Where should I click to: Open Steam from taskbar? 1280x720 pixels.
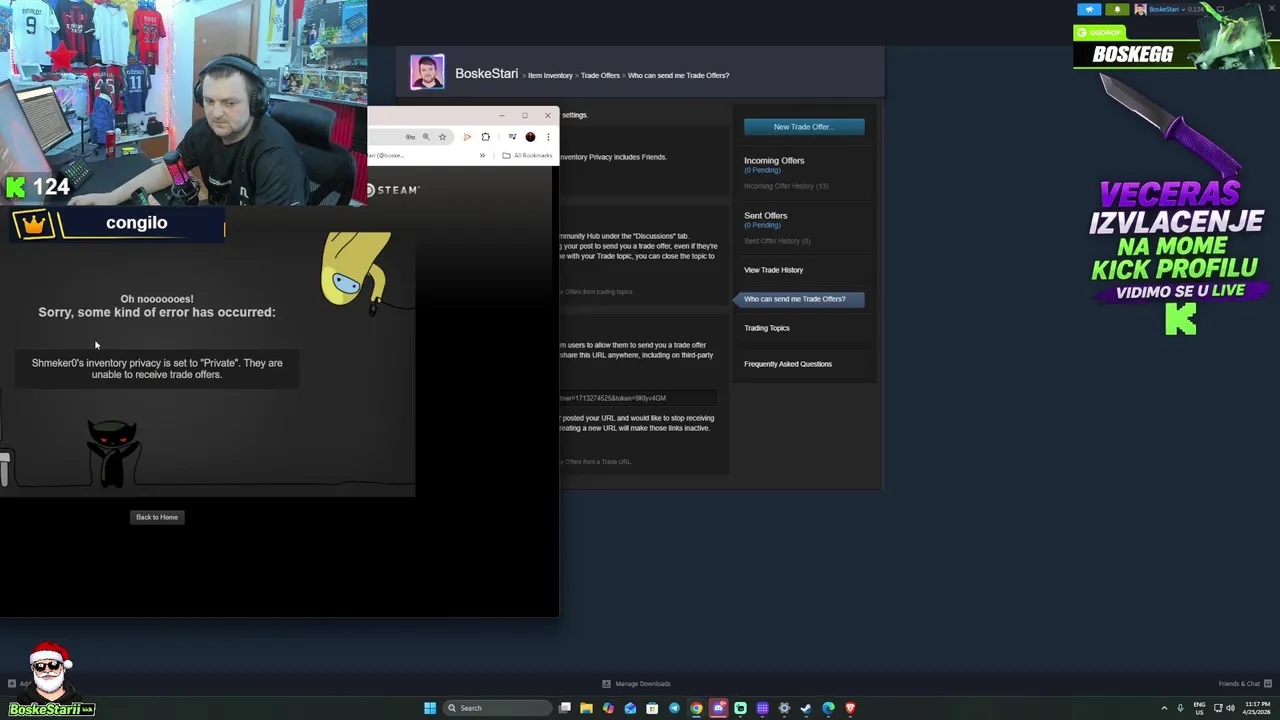coord(806,708)
